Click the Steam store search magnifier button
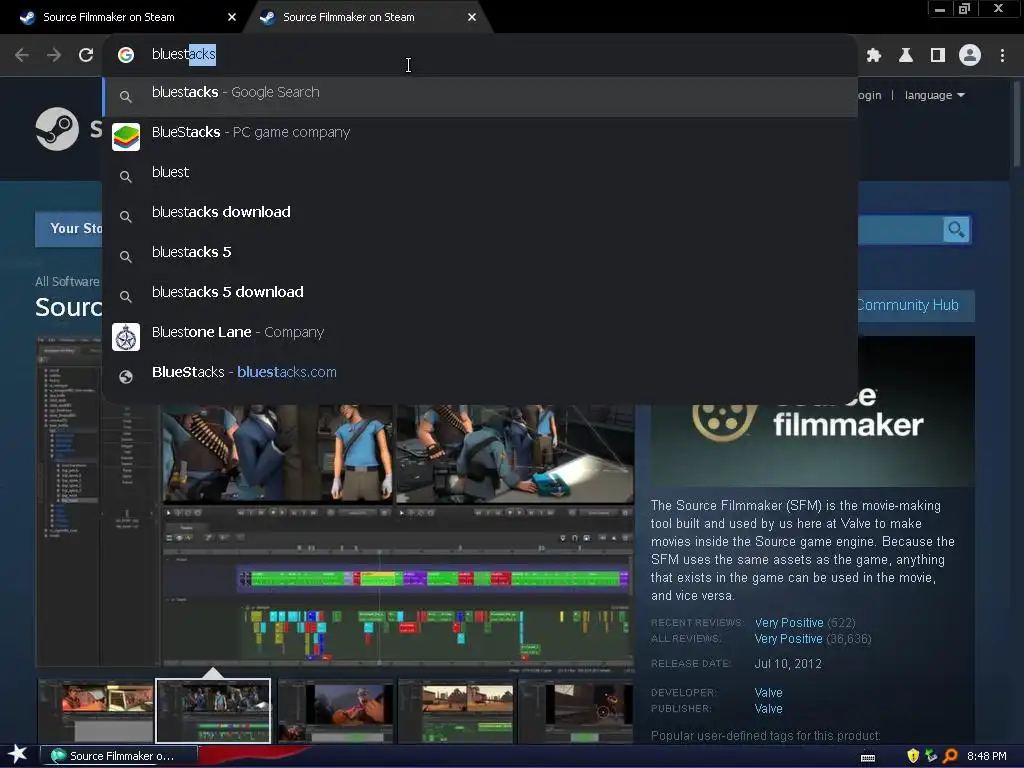Viewport: 1024px width, 768px height. tap(956, 230)
